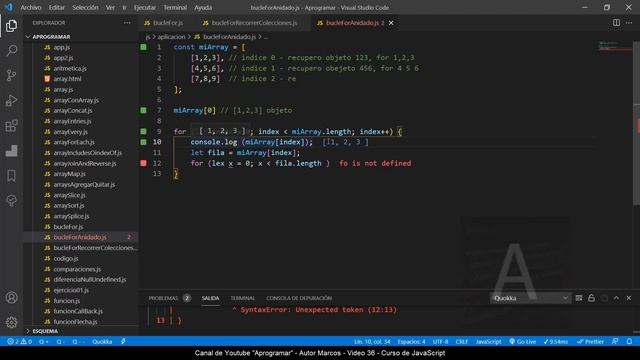Click the lightning bolt status bar icon
640x360 pixels.
point(123,342)
